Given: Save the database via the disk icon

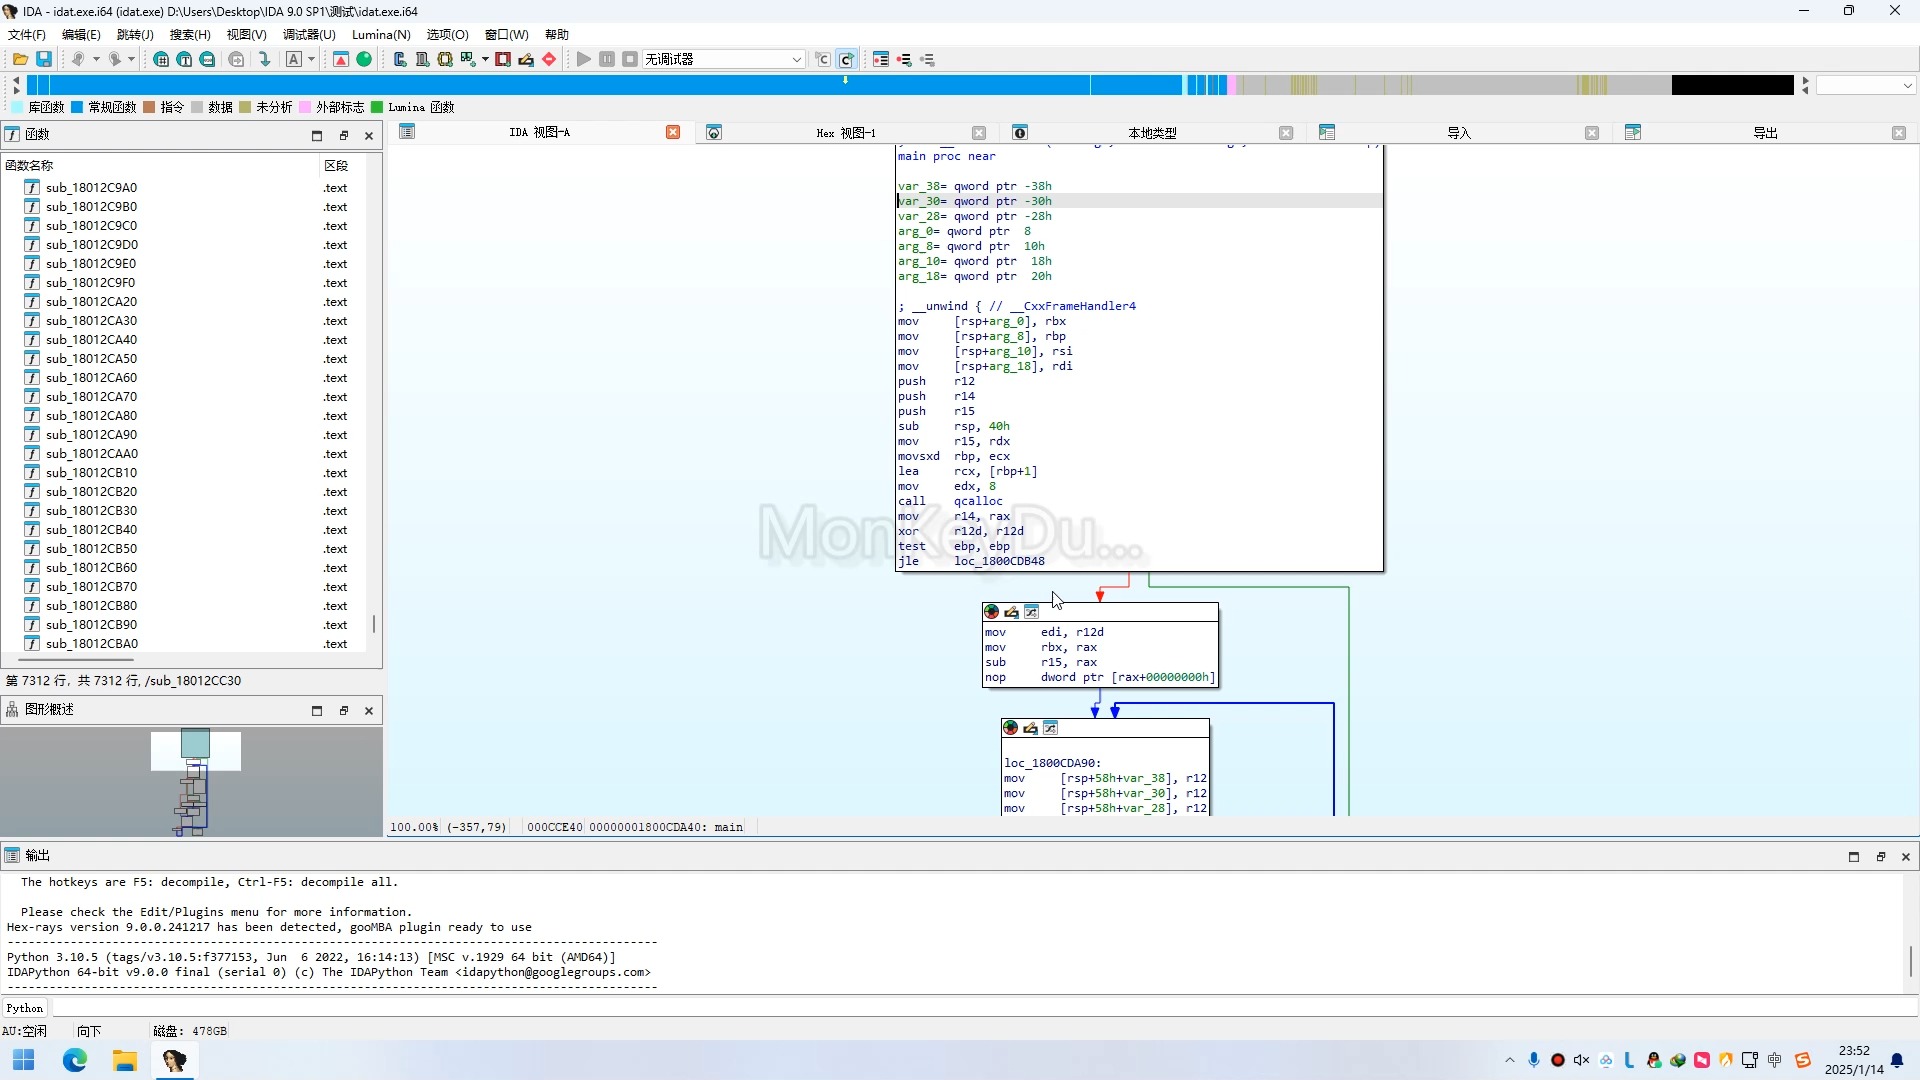Looking at the screenshot, I should point(44,59).
